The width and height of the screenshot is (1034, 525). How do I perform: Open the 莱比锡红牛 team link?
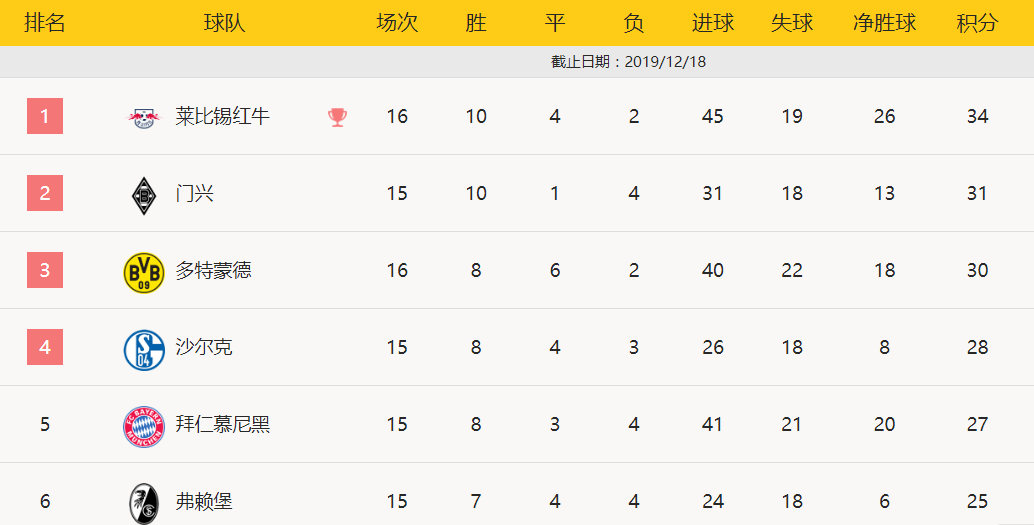(x=222, y=116)
